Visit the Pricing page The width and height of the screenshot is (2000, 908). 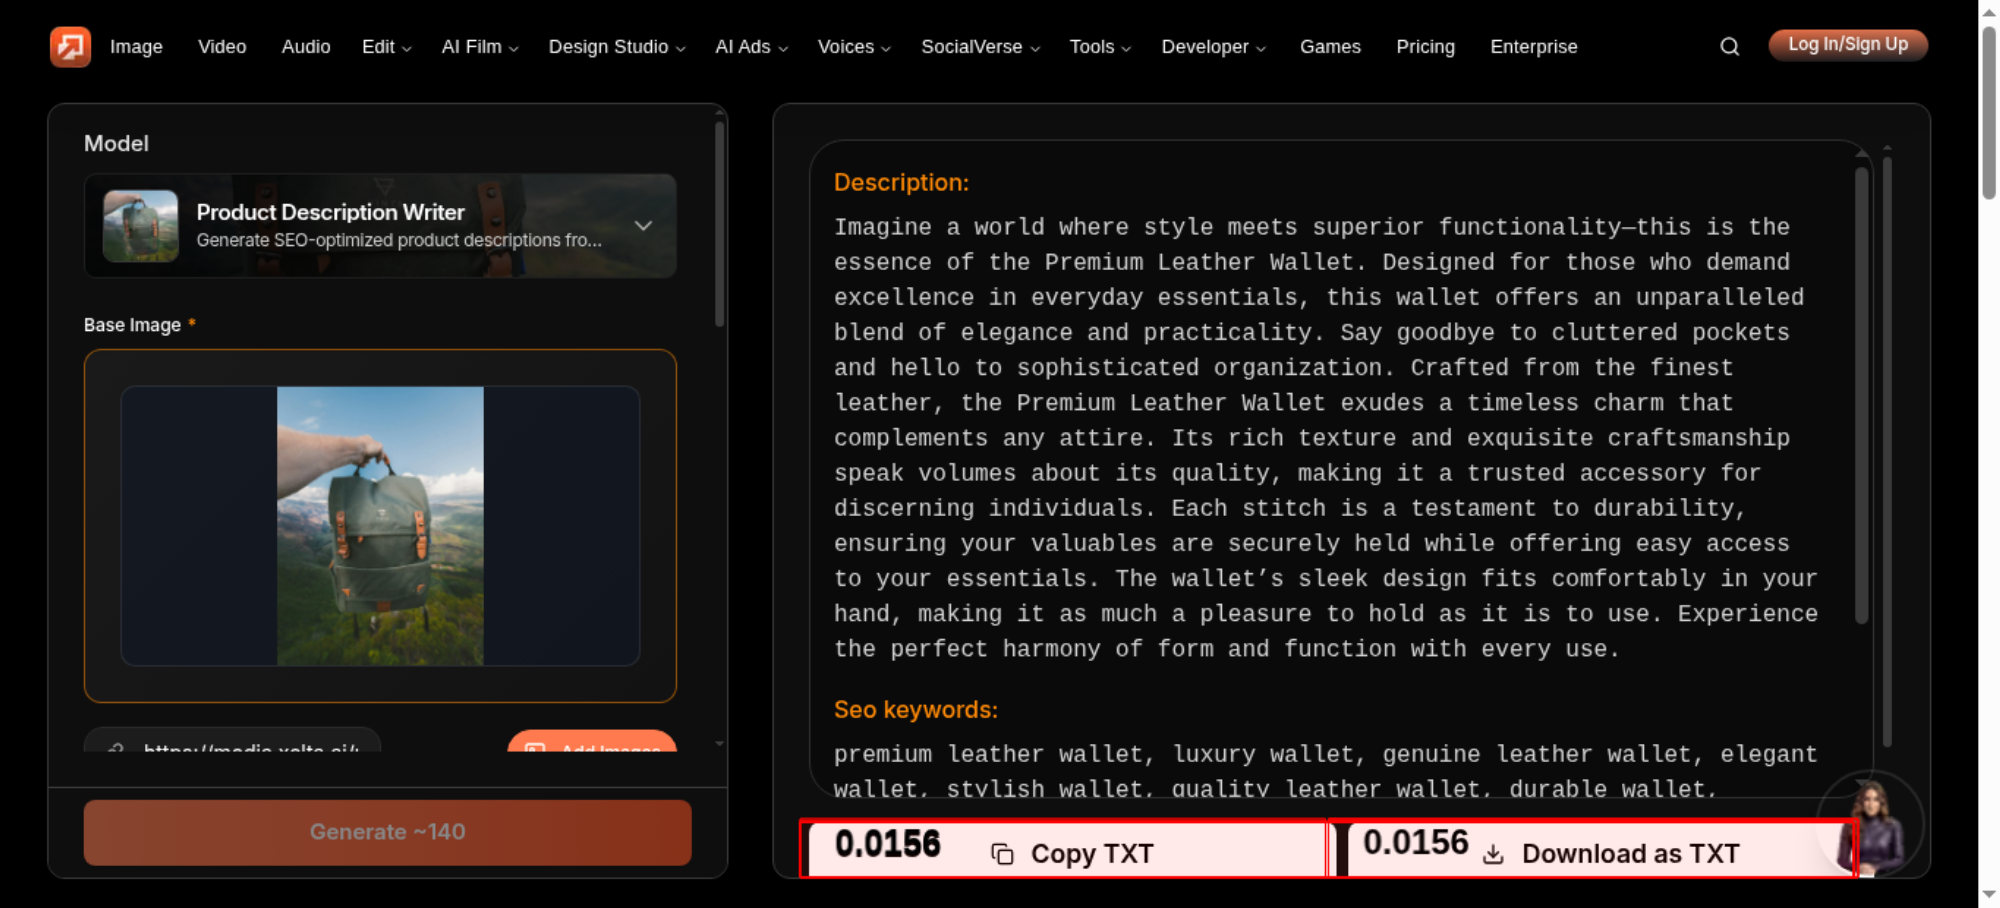1425,47
